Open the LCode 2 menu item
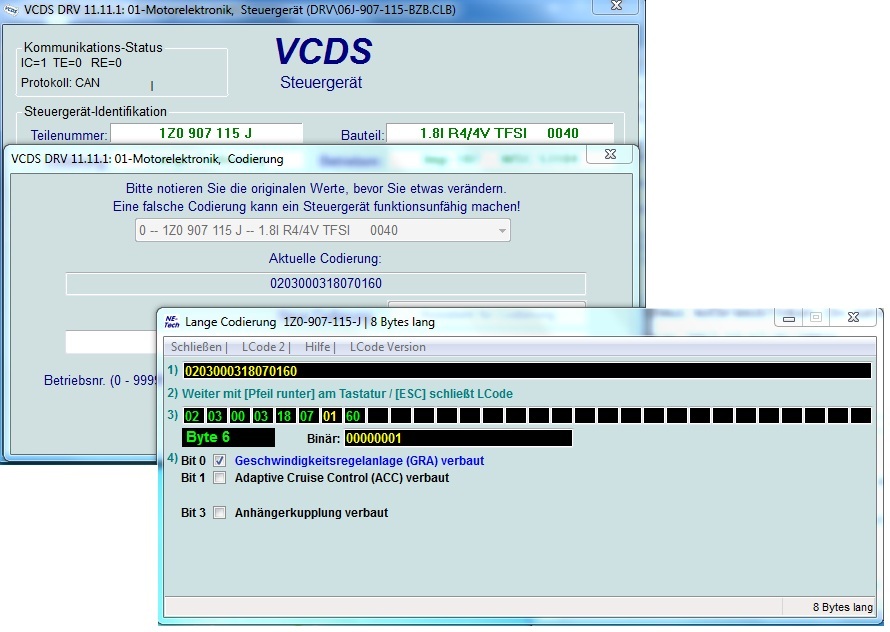Image resolution: width=890 pixels, height=632 pixels. pyautogui.click(x=263, y=347)
